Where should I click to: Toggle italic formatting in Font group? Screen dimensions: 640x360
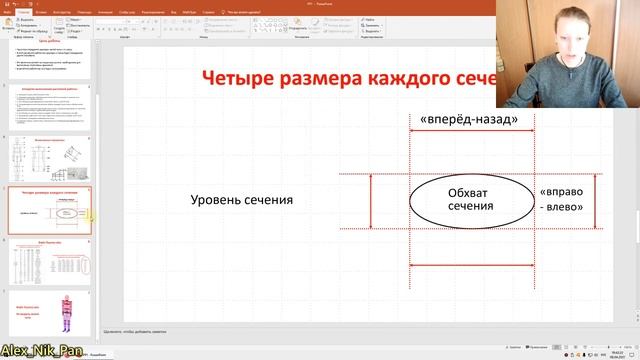coord(104,29)
